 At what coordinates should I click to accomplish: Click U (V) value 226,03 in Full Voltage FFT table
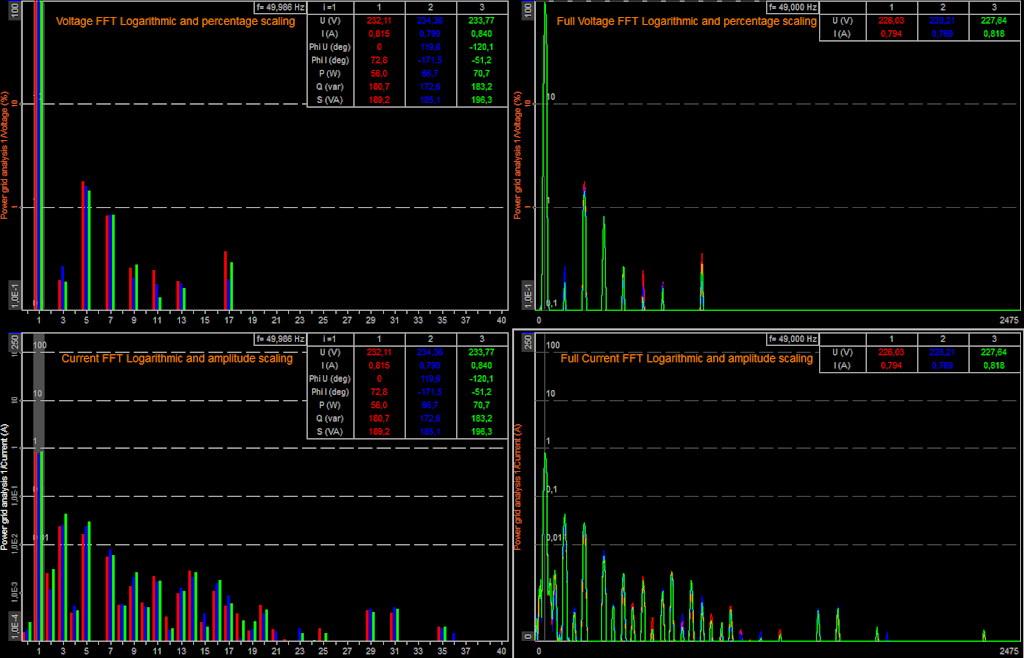891,22
